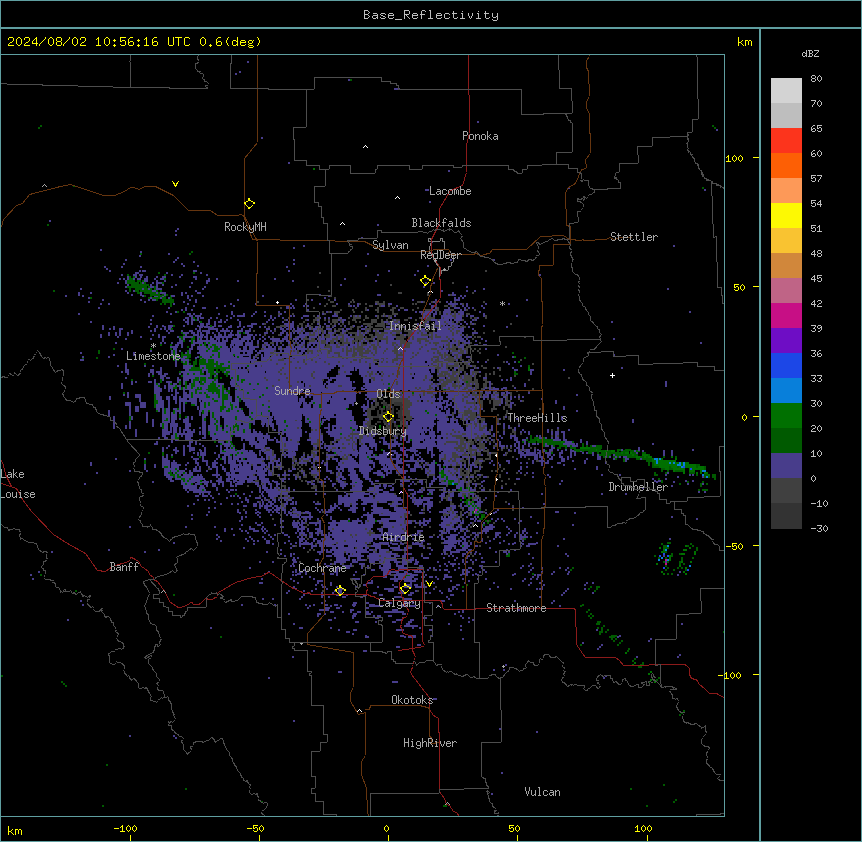Click the white plus marker north of Drumheller

point(612,375)
